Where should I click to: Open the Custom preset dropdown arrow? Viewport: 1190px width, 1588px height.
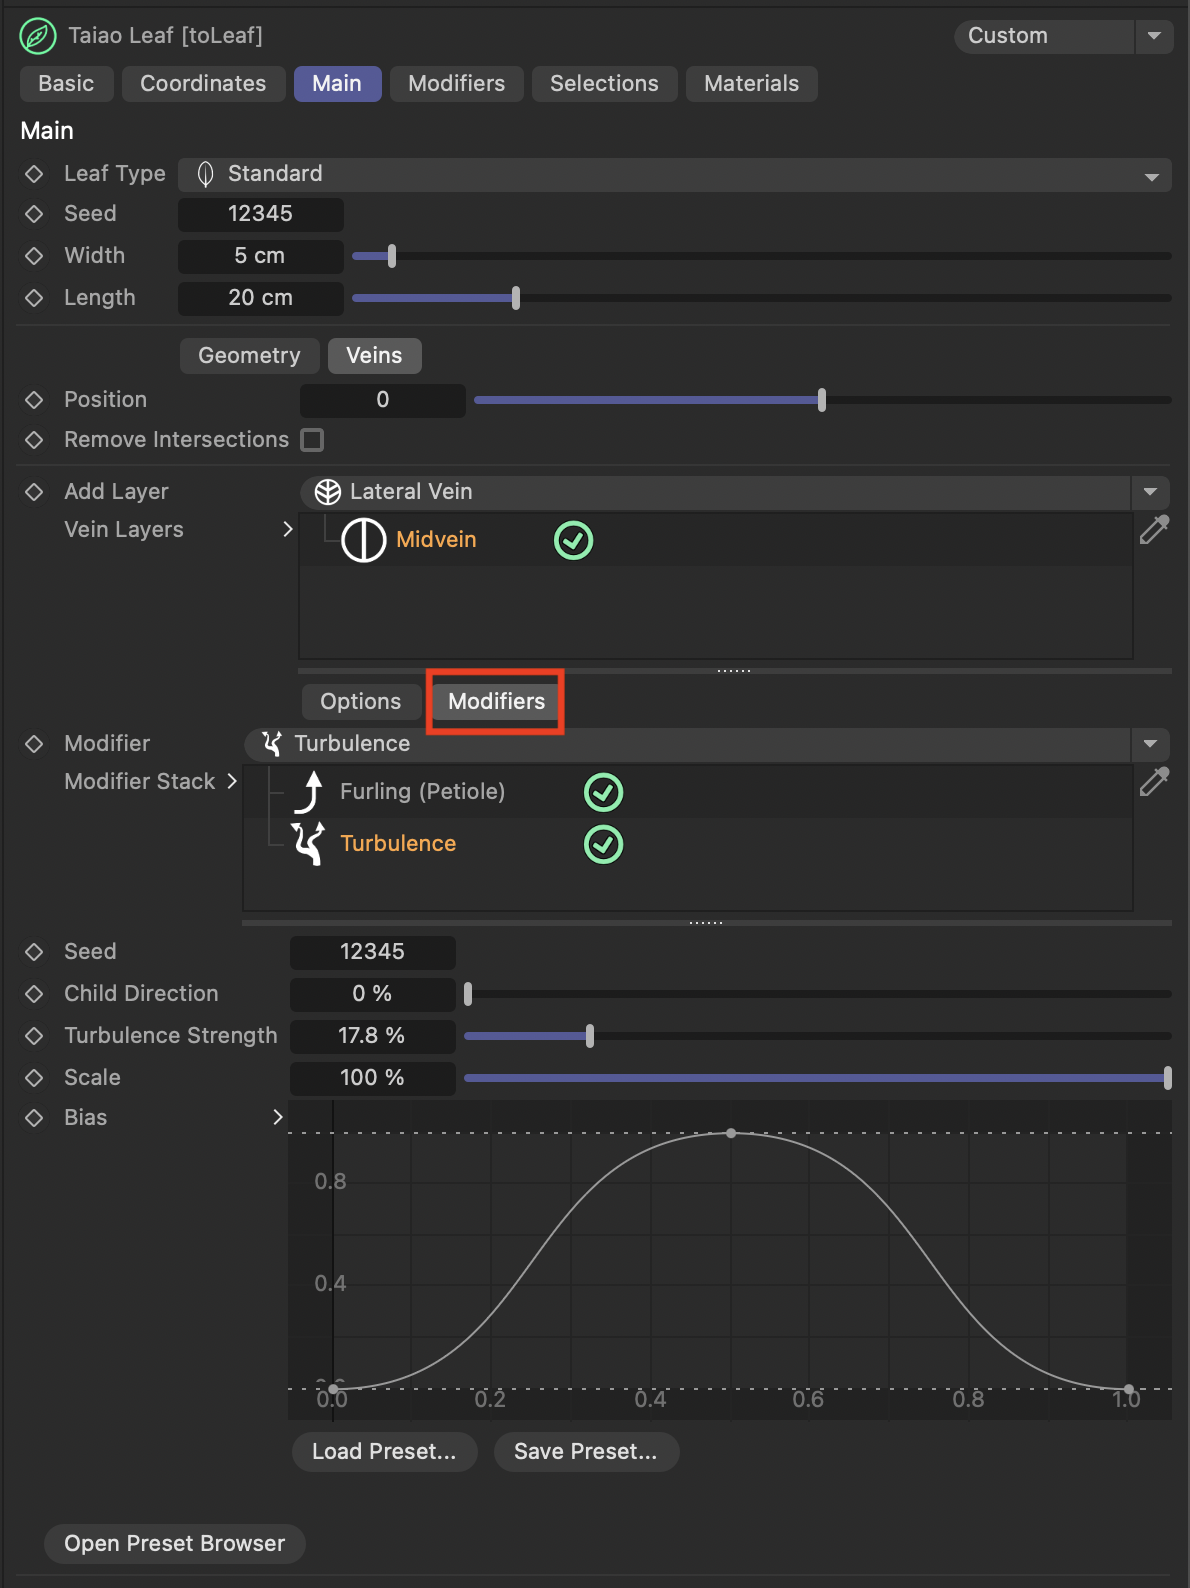(1153, 36)
